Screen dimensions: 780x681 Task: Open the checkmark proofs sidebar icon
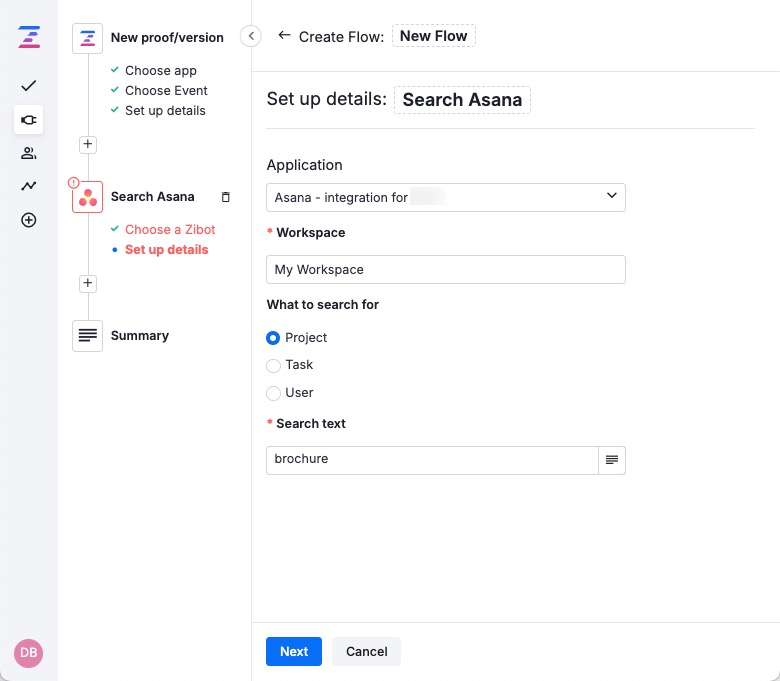[29, 86]
